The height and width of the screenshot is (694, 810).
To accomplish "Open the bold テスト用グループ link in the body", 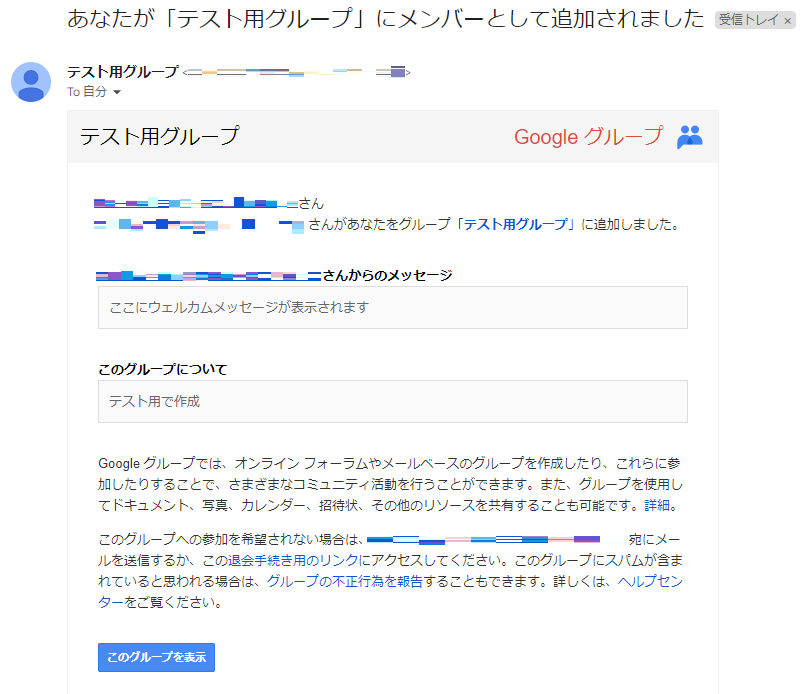I will click(x=516, y=225).
